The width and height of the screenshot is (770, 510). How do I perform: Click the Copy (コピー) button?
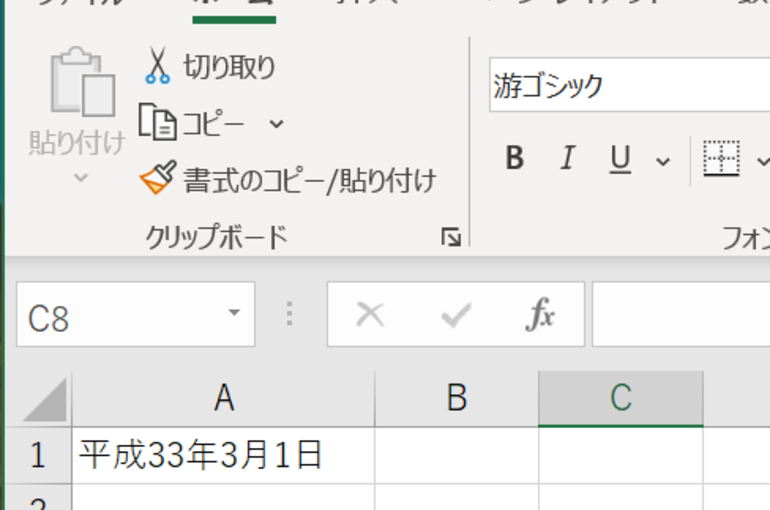(192, 123)
